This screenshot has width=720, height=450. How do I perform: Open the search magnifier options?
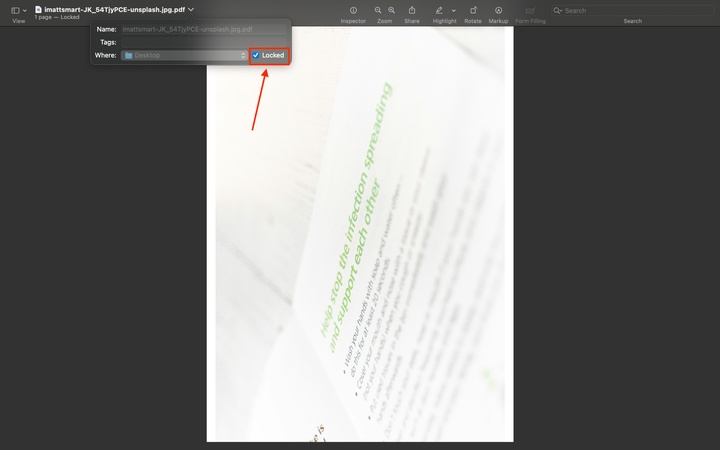pyautogui.click(x=557, y=10)
